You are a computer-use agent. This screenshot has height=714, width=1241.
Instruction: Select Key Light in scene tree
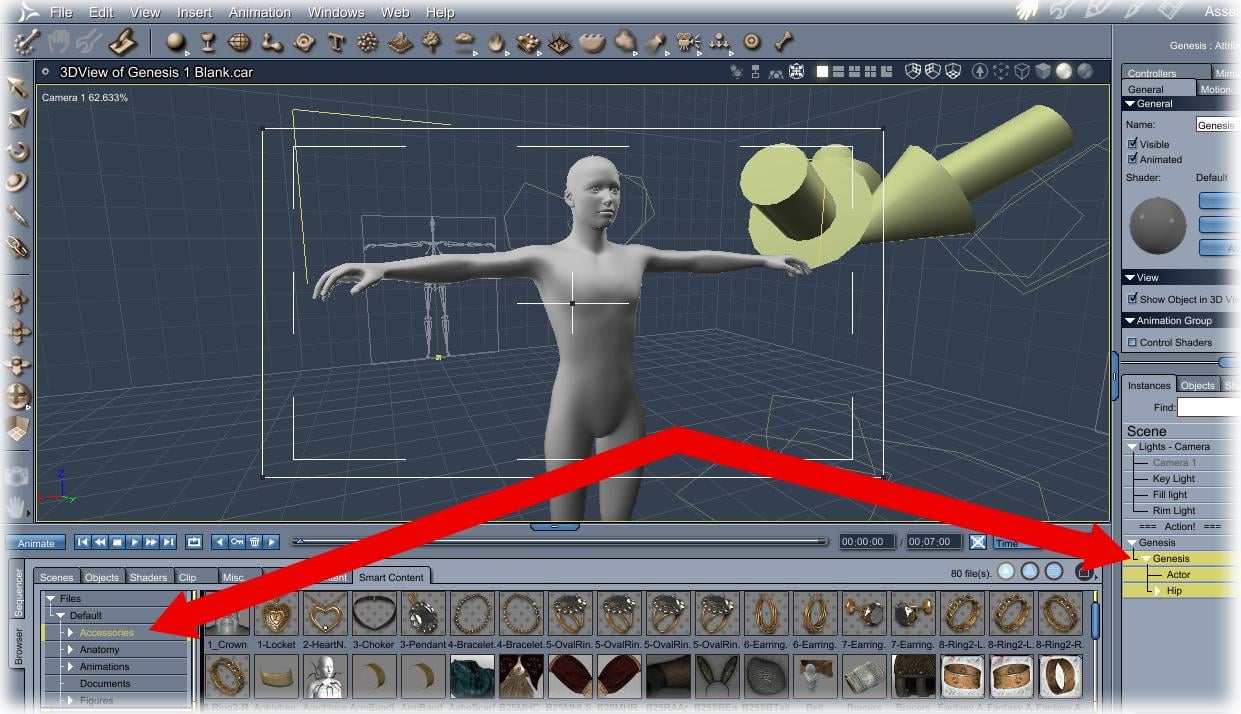tap(1174, 479)
